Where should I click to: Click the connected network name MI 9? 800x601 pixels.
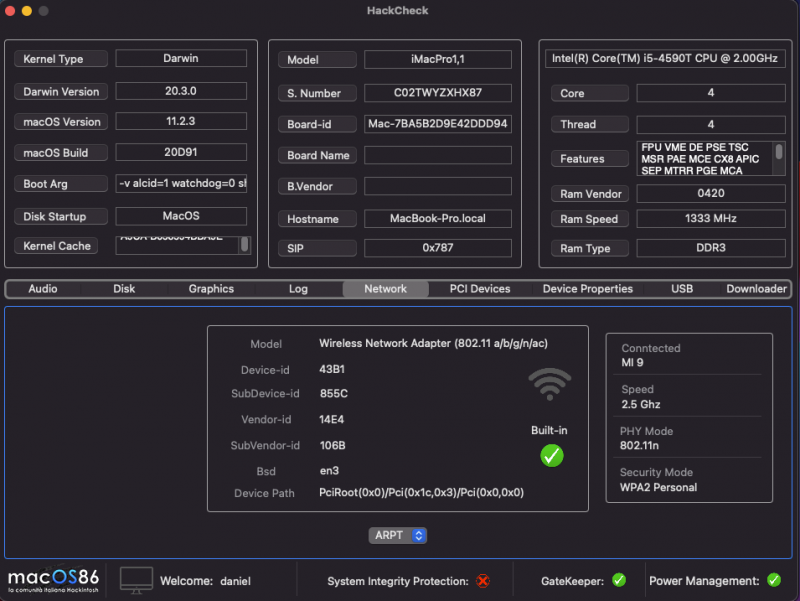pos(632,363)
